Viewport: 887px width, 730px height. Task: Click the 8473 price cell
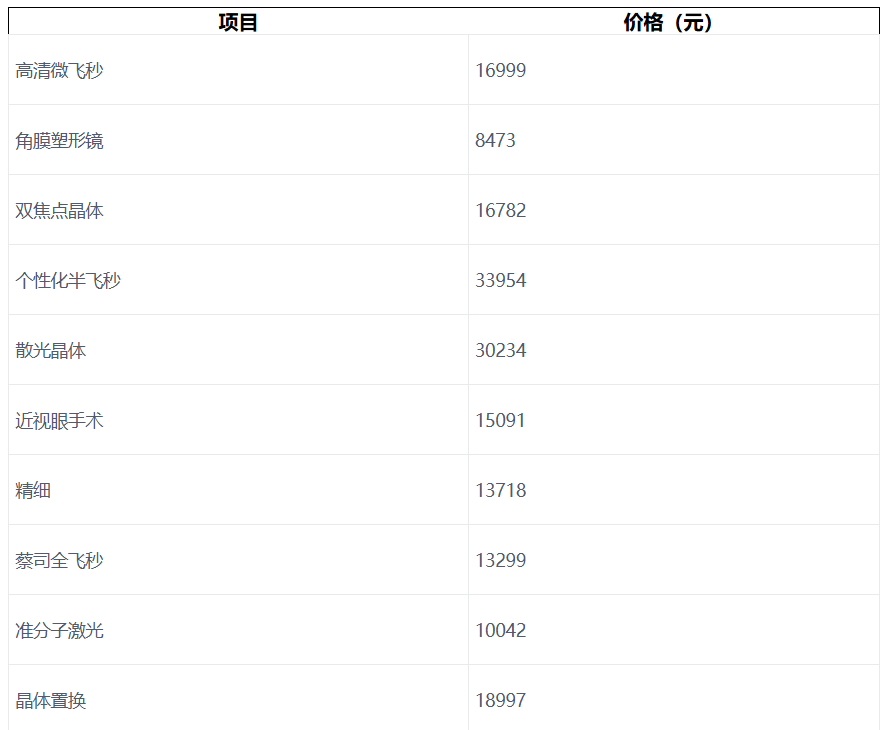pos(495,140)
